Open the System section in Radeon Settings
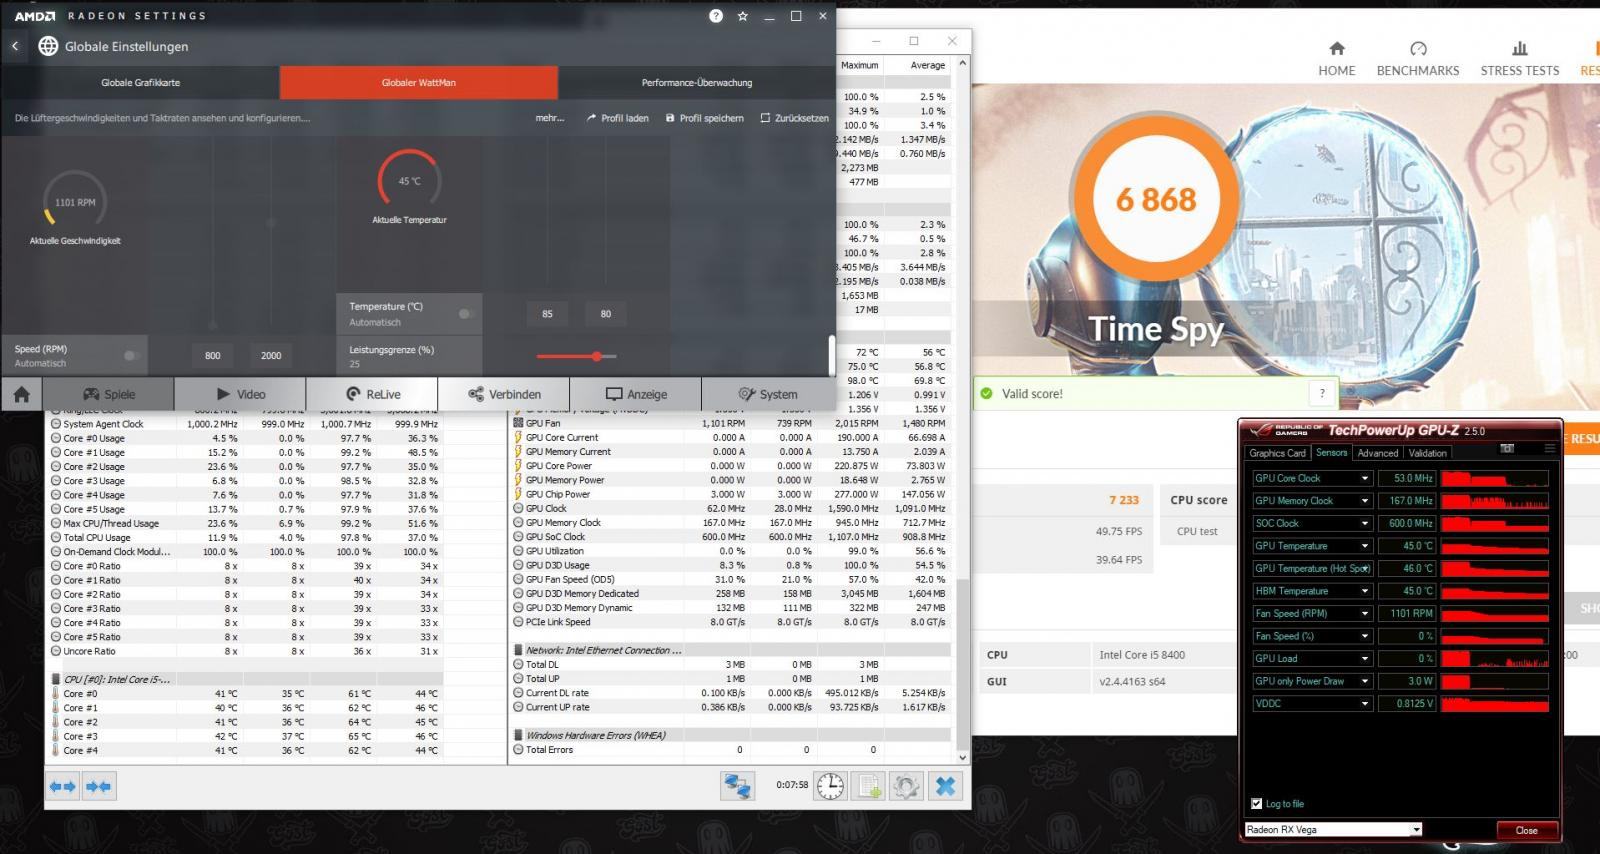The height and width of the screenshot is (854, 1600). [x=768, y=394]
